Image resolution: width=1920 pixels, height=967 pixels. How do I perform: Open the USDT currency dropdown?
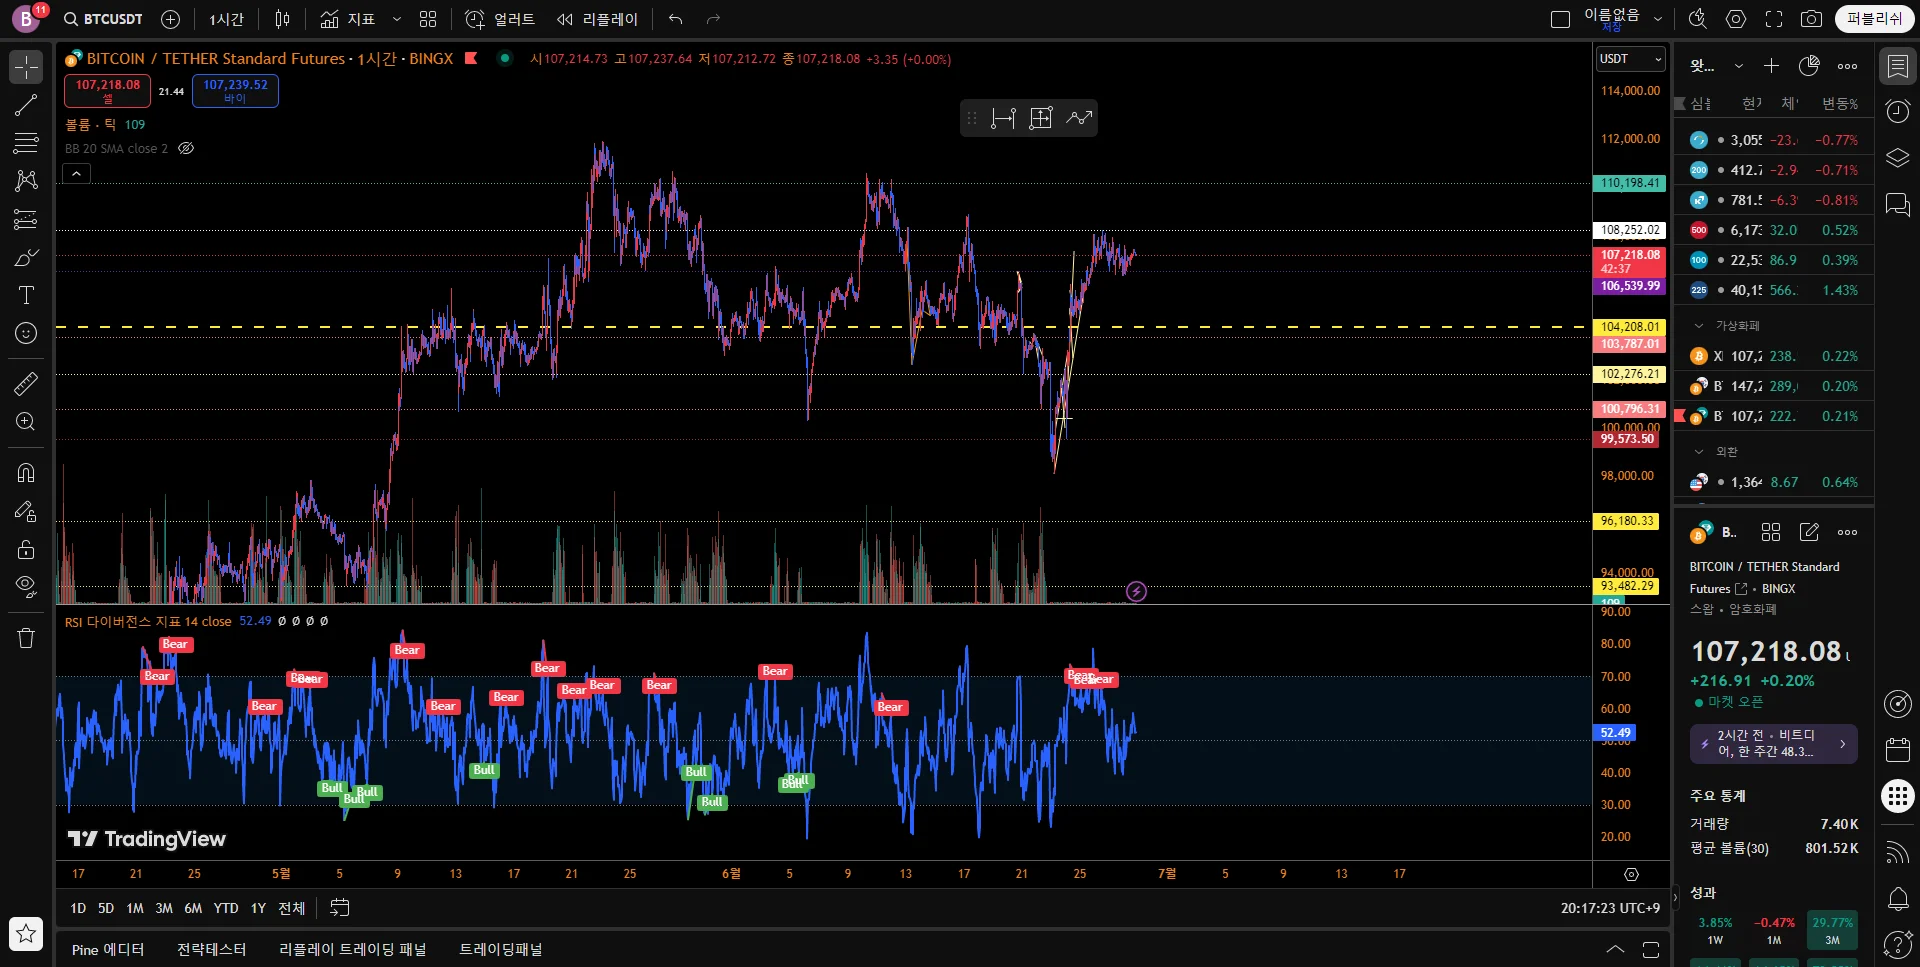[1630, 59]
